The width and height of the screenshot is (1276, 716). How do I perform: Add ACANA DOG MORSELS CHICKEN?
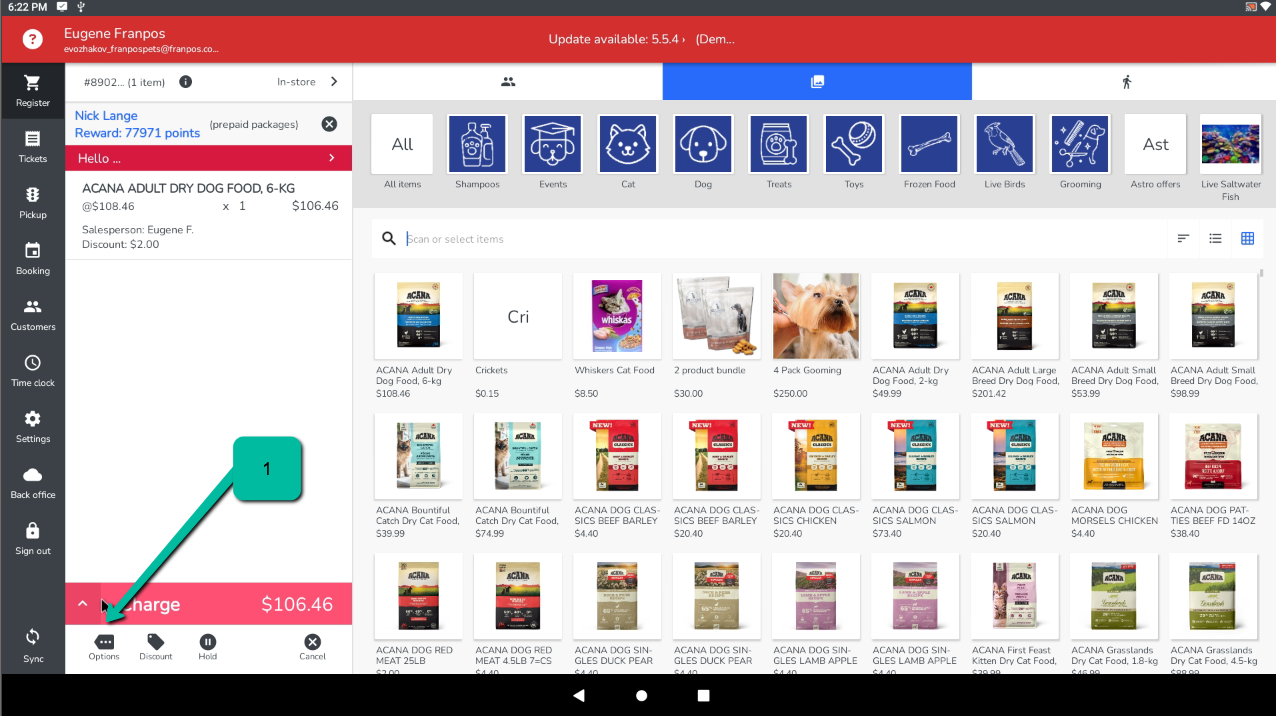[1114, 476]
